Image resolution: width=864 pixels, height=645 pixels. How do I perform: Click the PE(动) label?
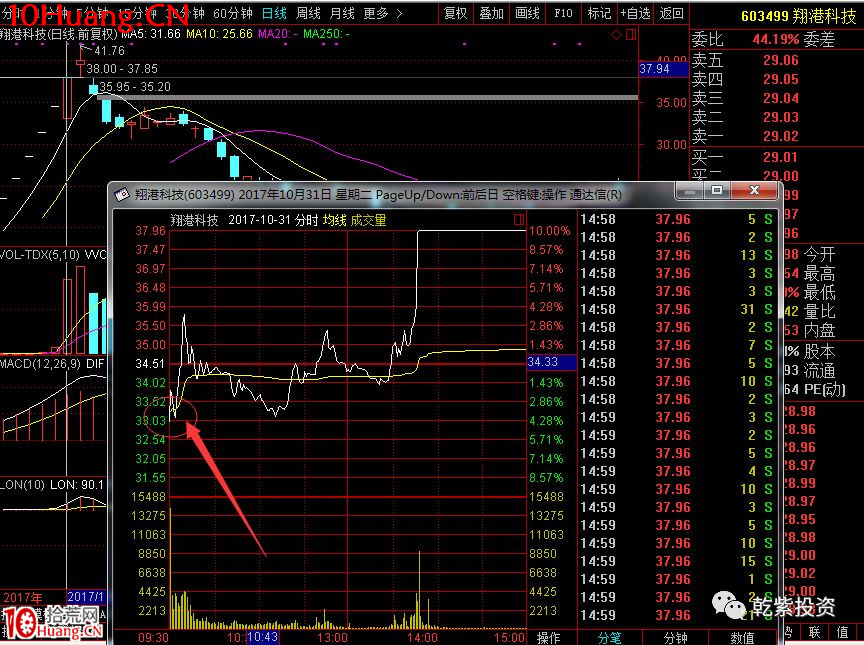tap(824, 389)
